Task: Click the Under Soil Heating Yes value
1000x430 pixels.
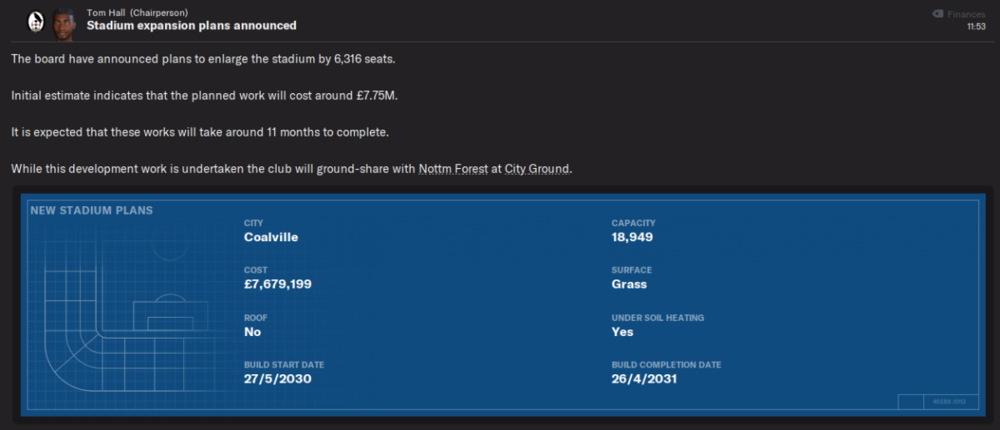Action: coord(622,332)
